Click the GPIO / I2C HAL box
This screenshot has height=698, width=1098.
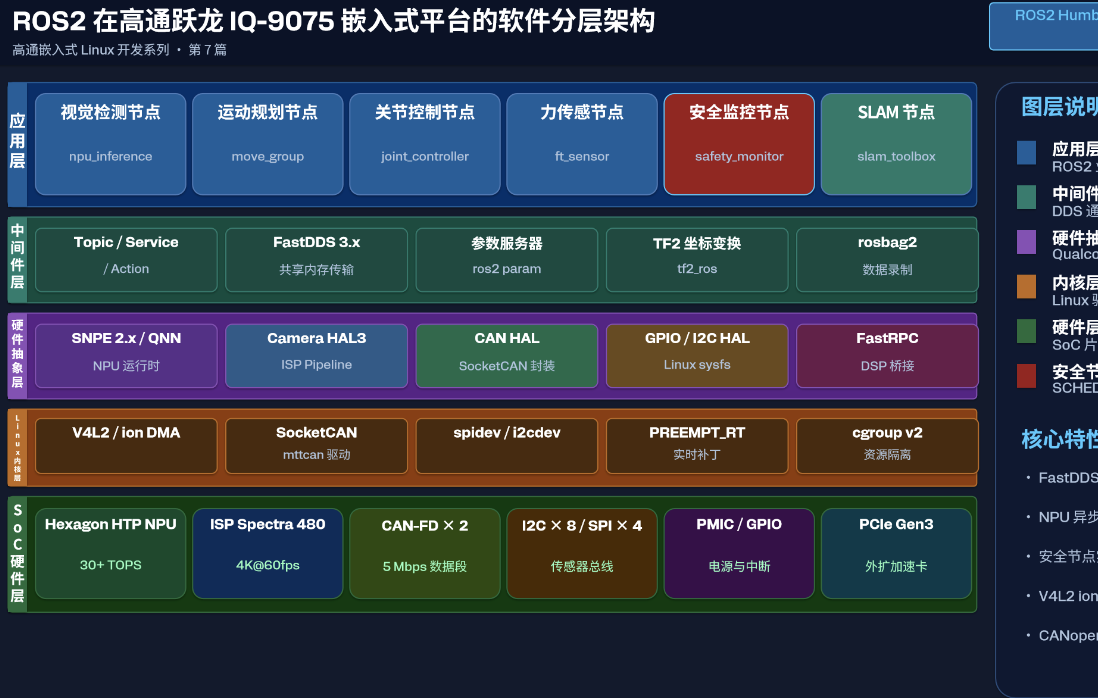click(697, 356)
